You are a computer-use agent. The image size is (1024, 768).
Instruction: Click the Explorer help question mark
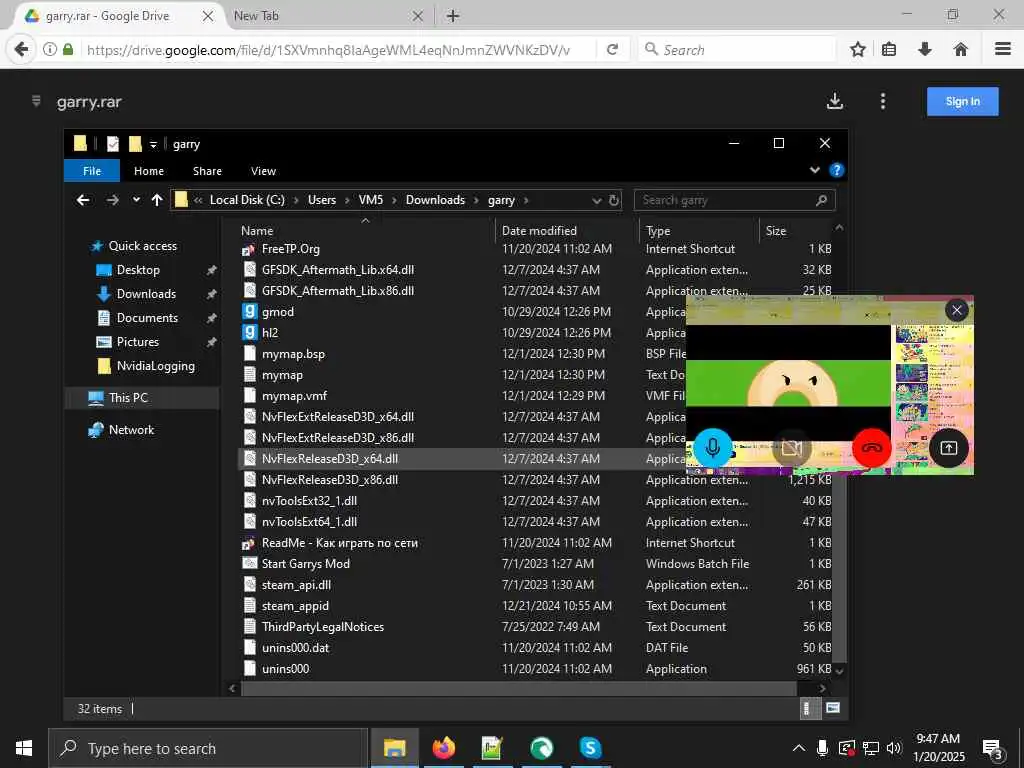tap(837, 170)
